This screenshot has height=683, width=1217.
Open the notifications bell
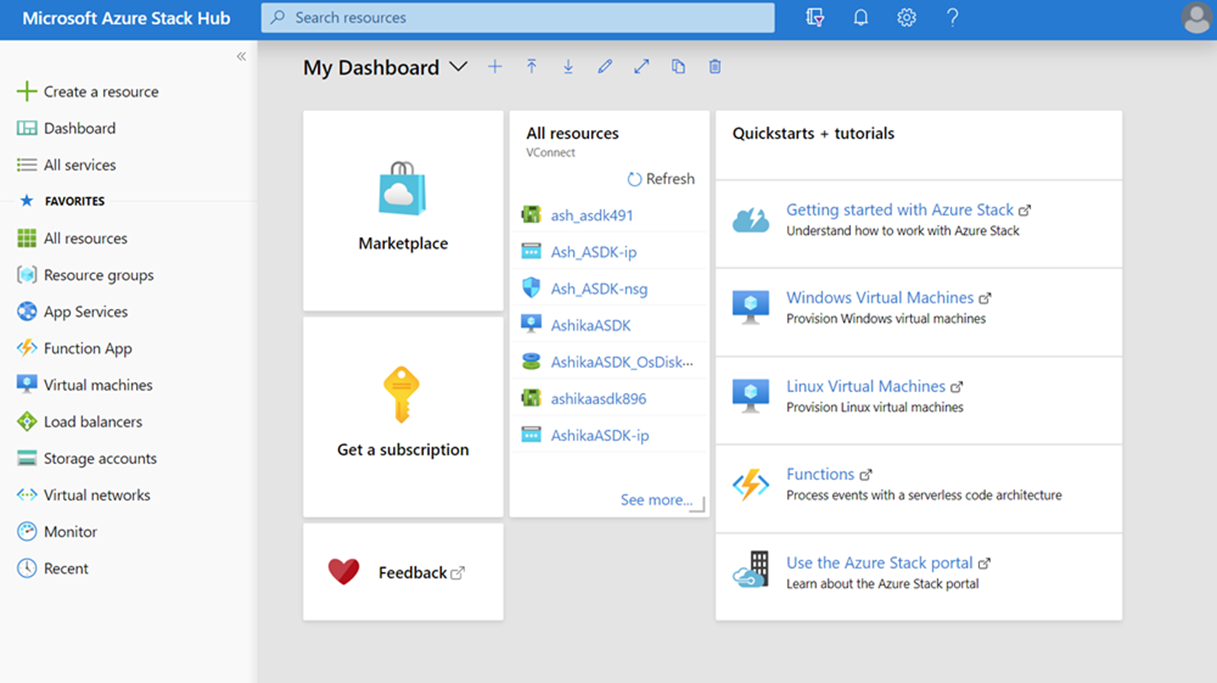coord(860,18)
